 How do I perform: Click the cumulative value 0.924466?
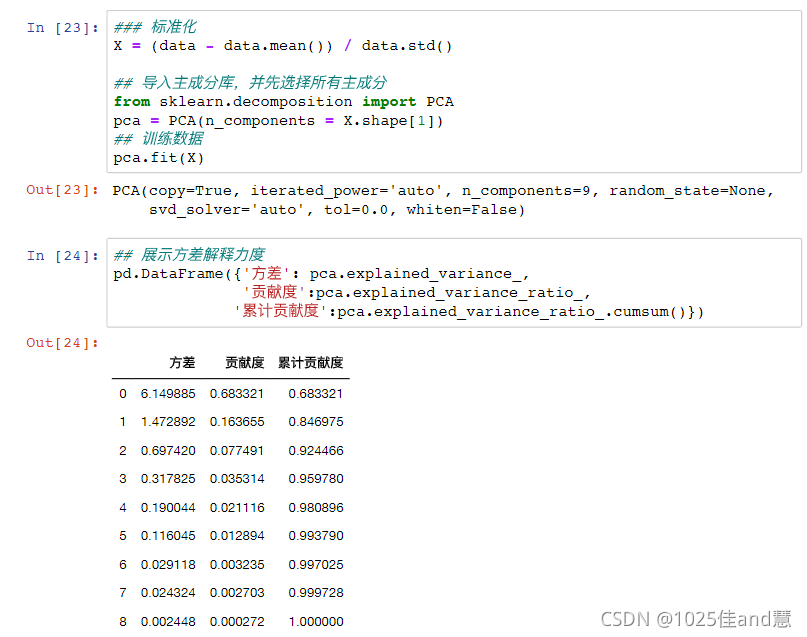tap(315, 451)
